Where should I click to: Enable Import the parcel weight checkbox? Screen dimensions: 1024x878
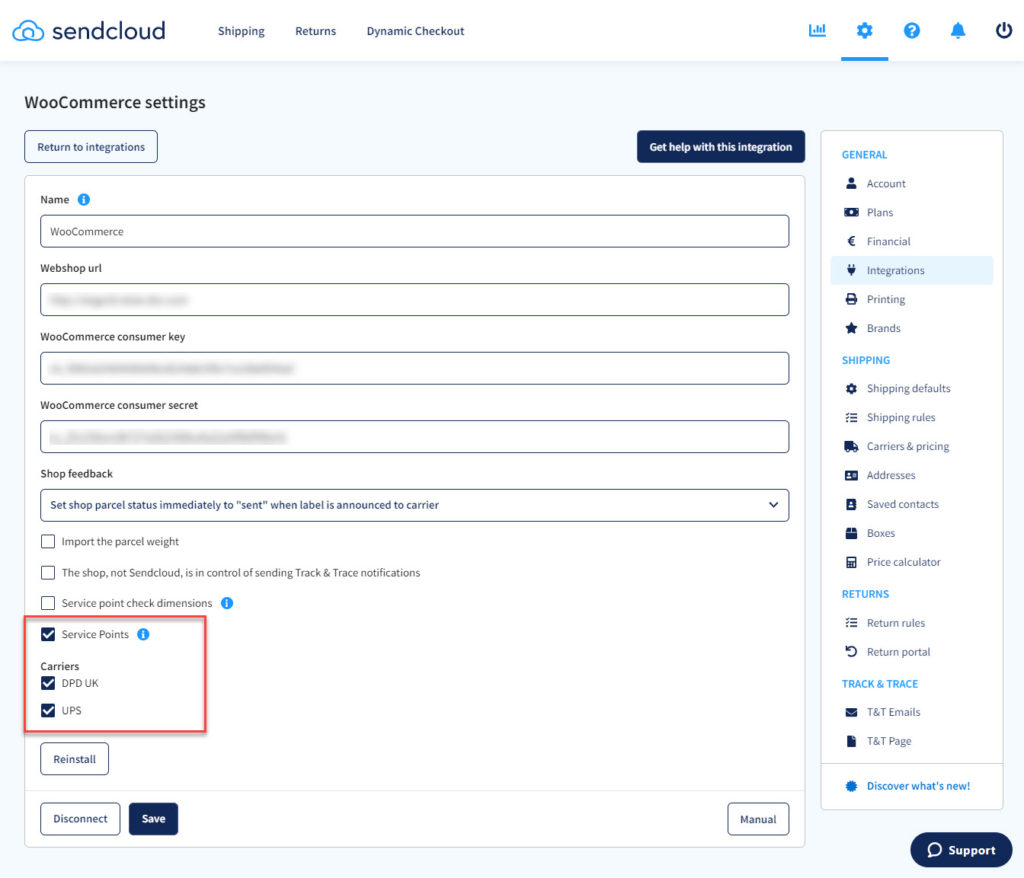(48, 542)
